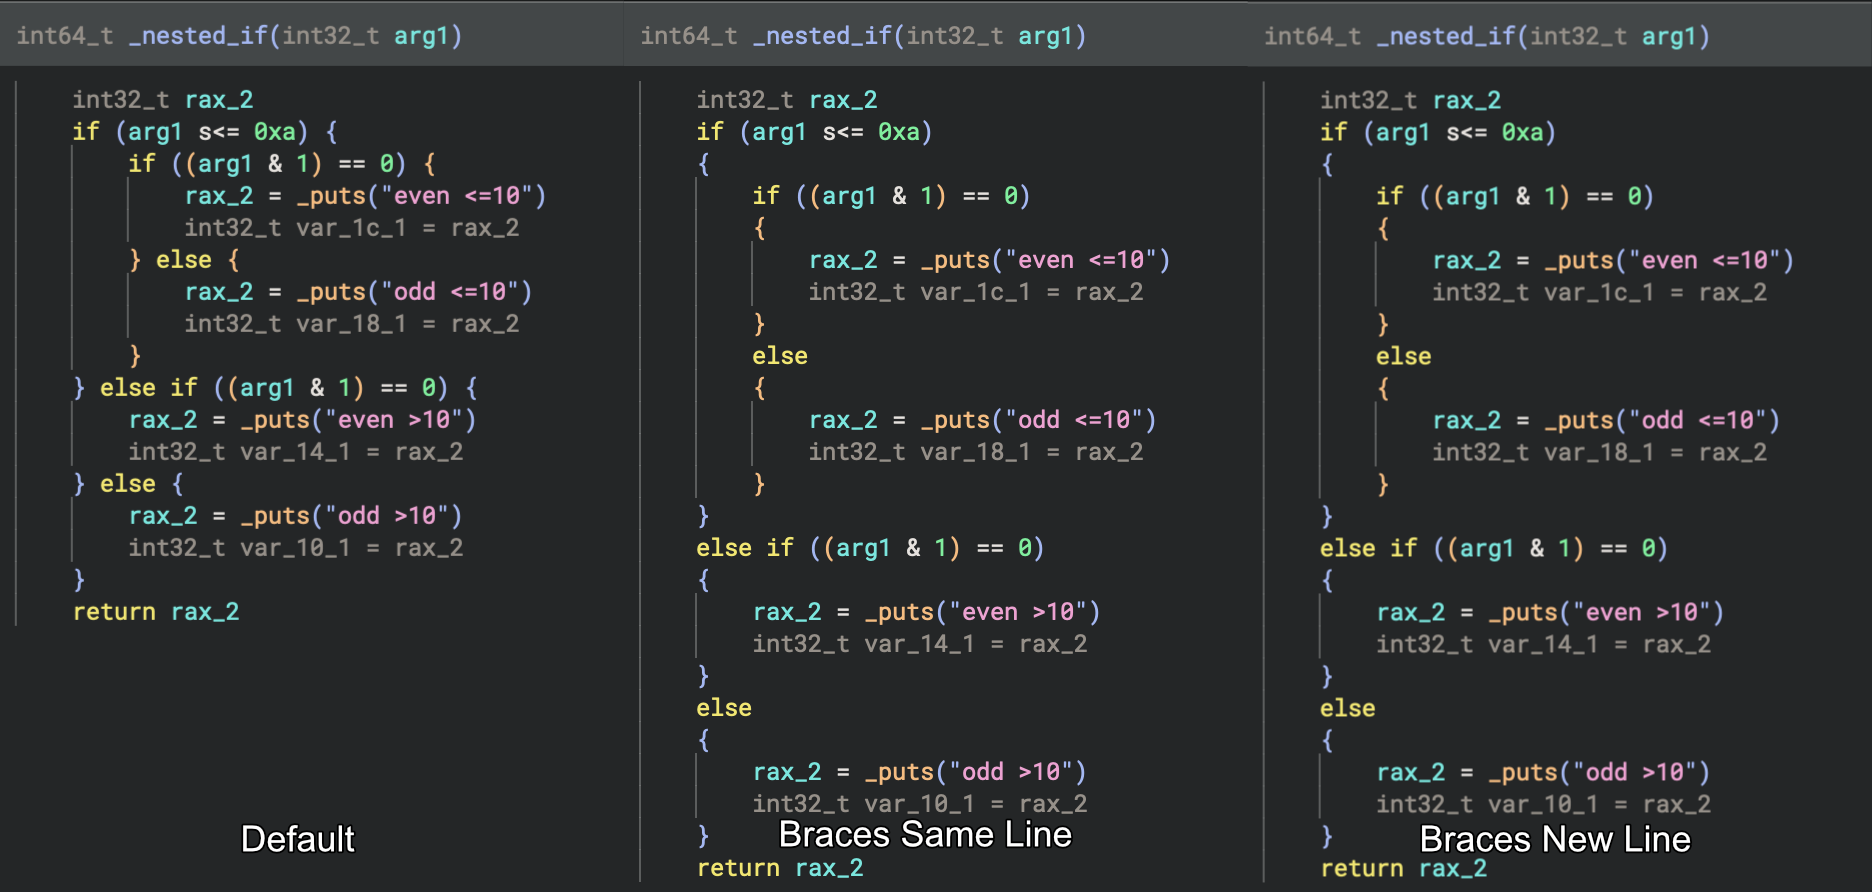Click the 0xa constant in middle pane
Viewport: 1872px width, 892px height.
[x=898, y=132]
